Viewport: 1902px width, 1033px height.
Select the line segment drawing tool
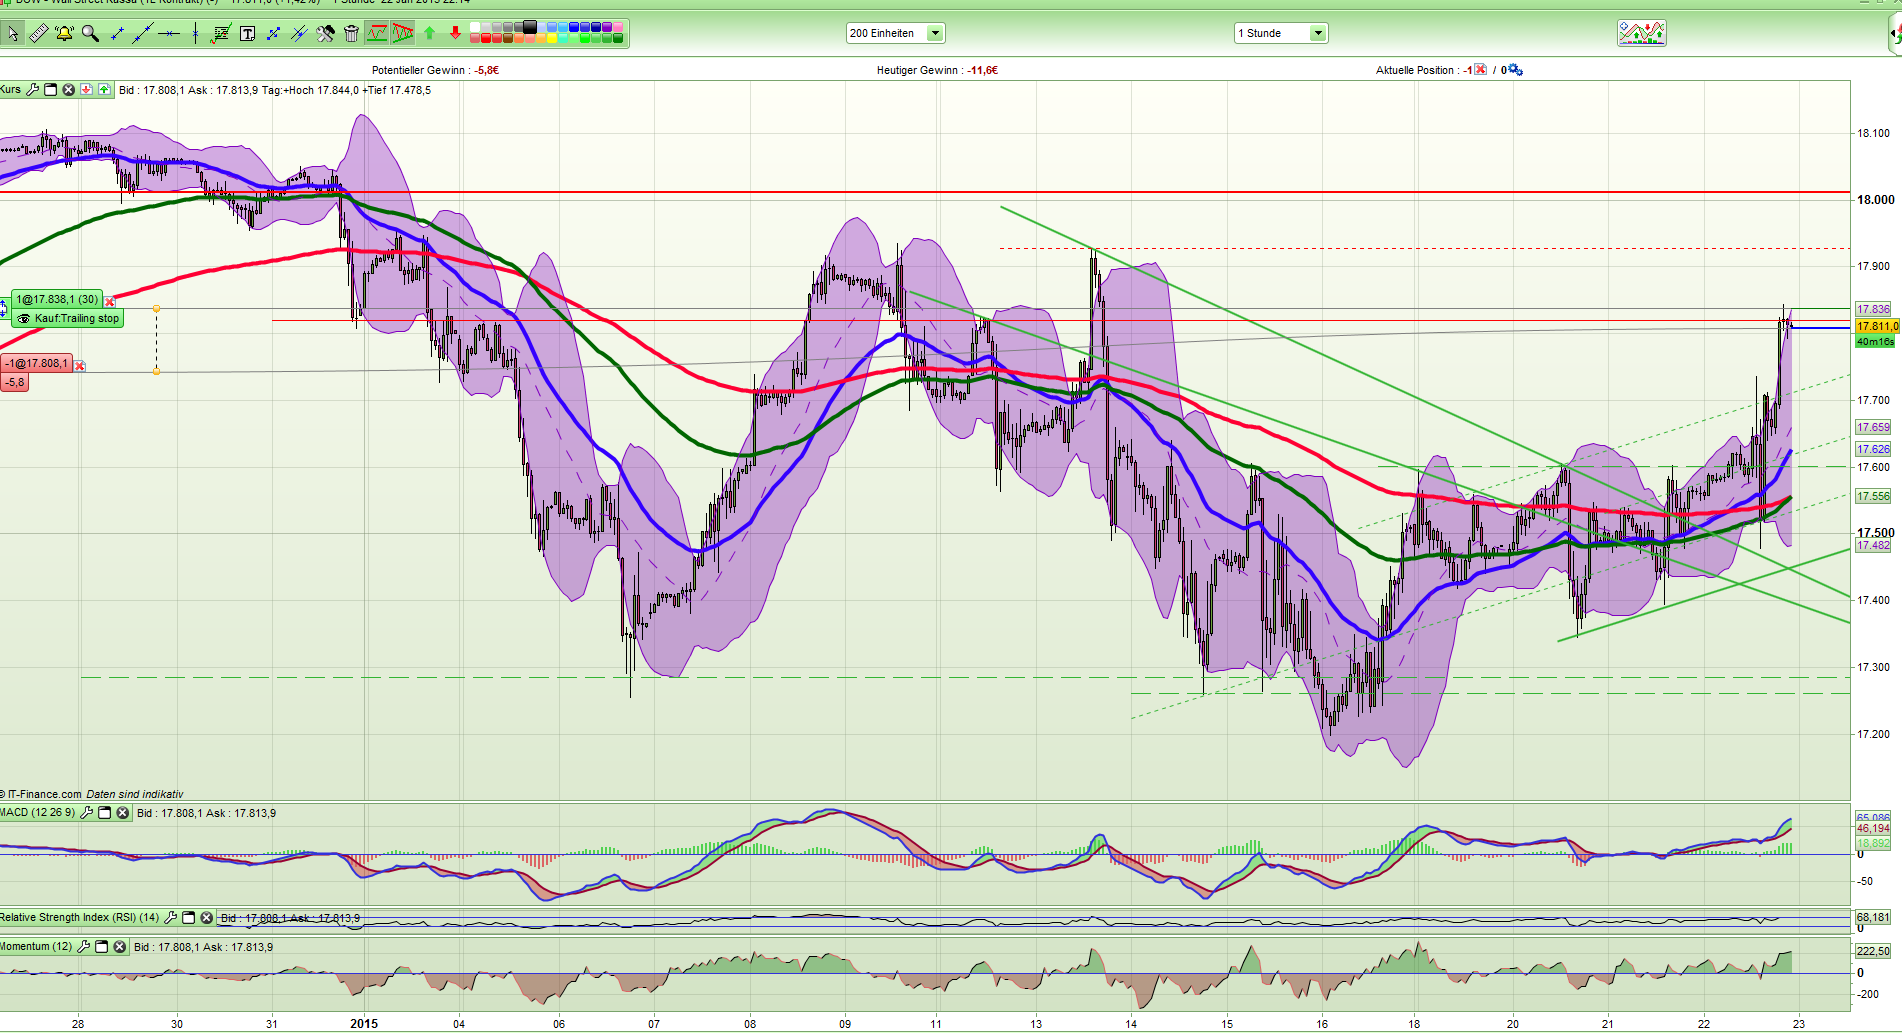(x=117, y=34)
